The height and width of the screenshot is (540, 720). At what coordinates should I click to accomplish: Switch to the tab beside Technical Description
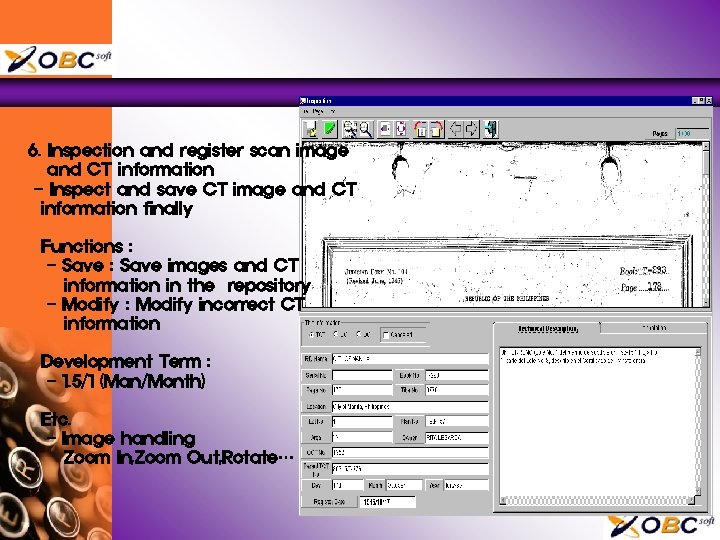click(x=653, y=328)
